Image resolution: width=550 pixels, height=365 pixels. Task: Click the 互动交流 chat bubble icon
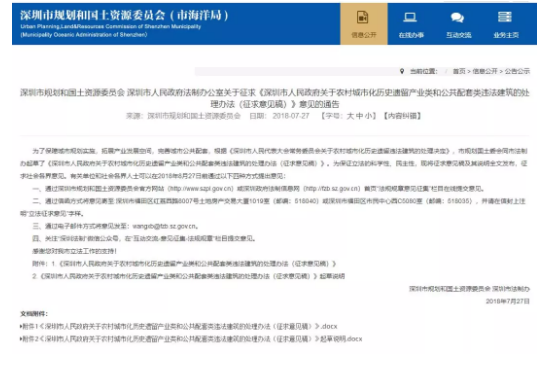457,17
